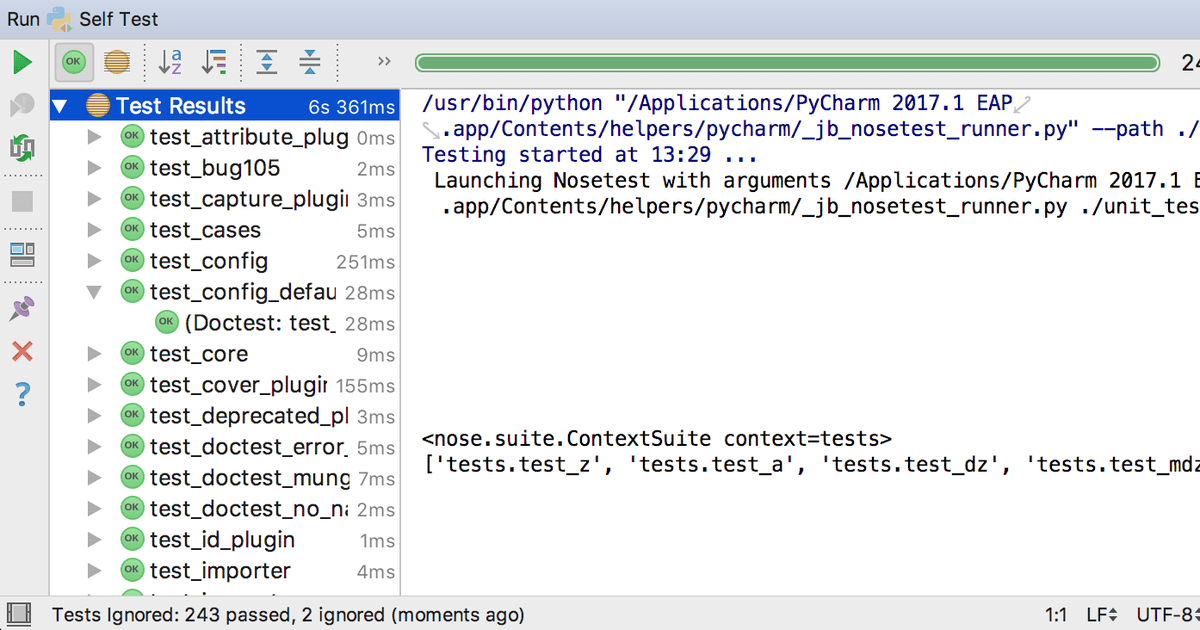Collapse the test_config_defaults node
The height and width of the screenshot is (630, 1200).
(x=95, y=292)
